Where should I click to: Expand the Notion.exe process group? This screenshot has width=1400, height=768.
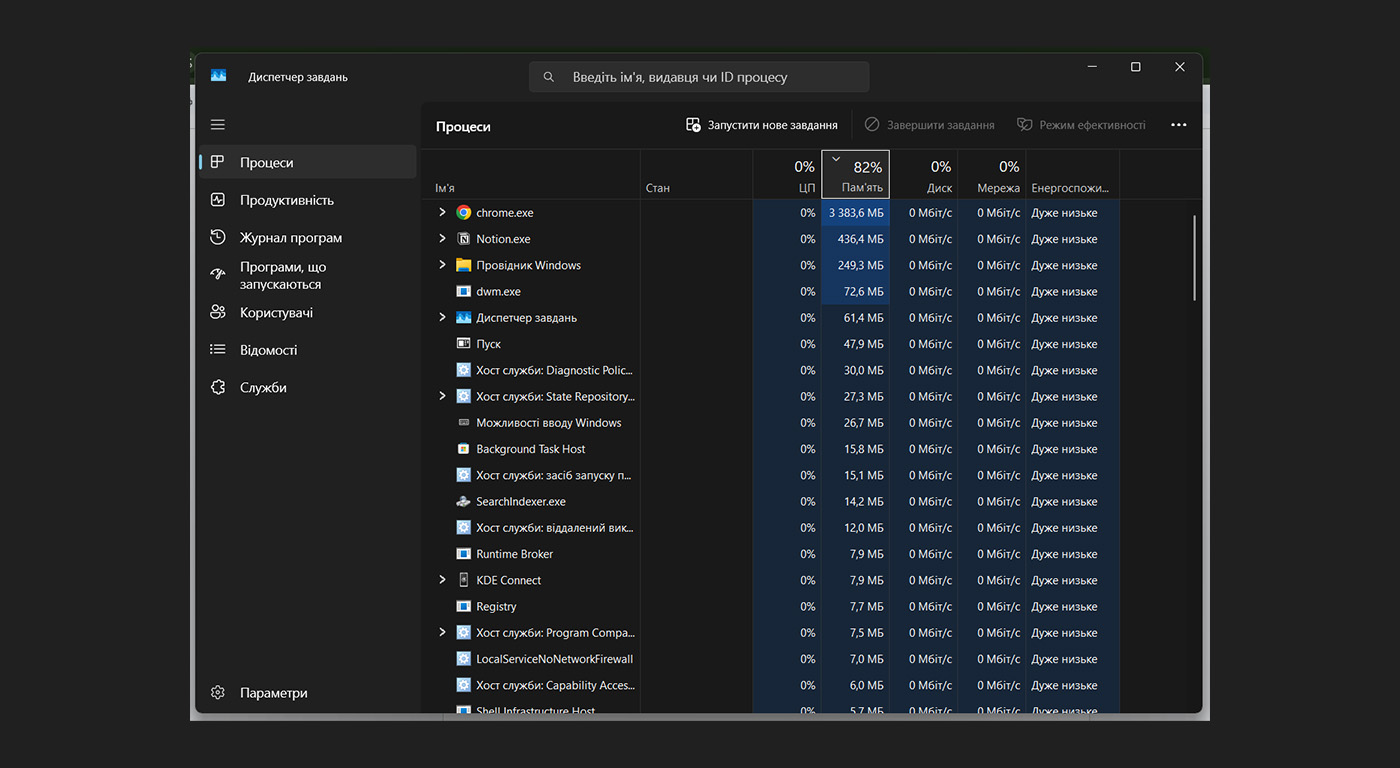pos(442,239)
